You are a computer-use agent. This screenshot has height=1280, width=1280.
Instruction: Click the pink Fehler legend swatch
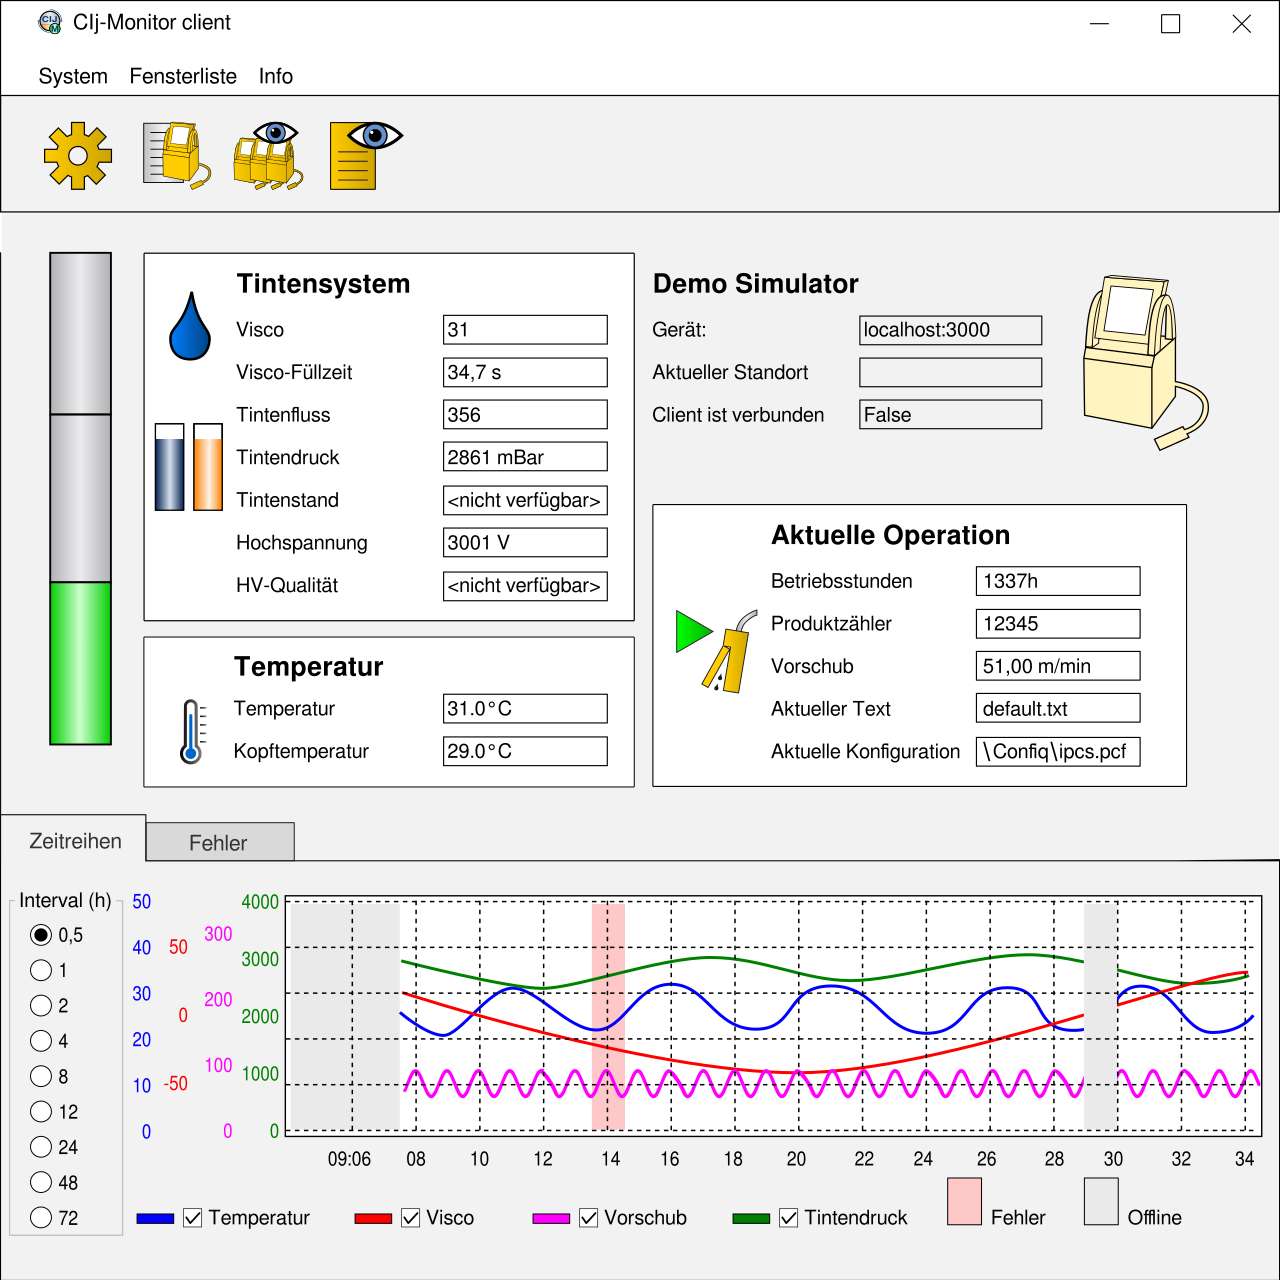click(x=964, y=1201)
